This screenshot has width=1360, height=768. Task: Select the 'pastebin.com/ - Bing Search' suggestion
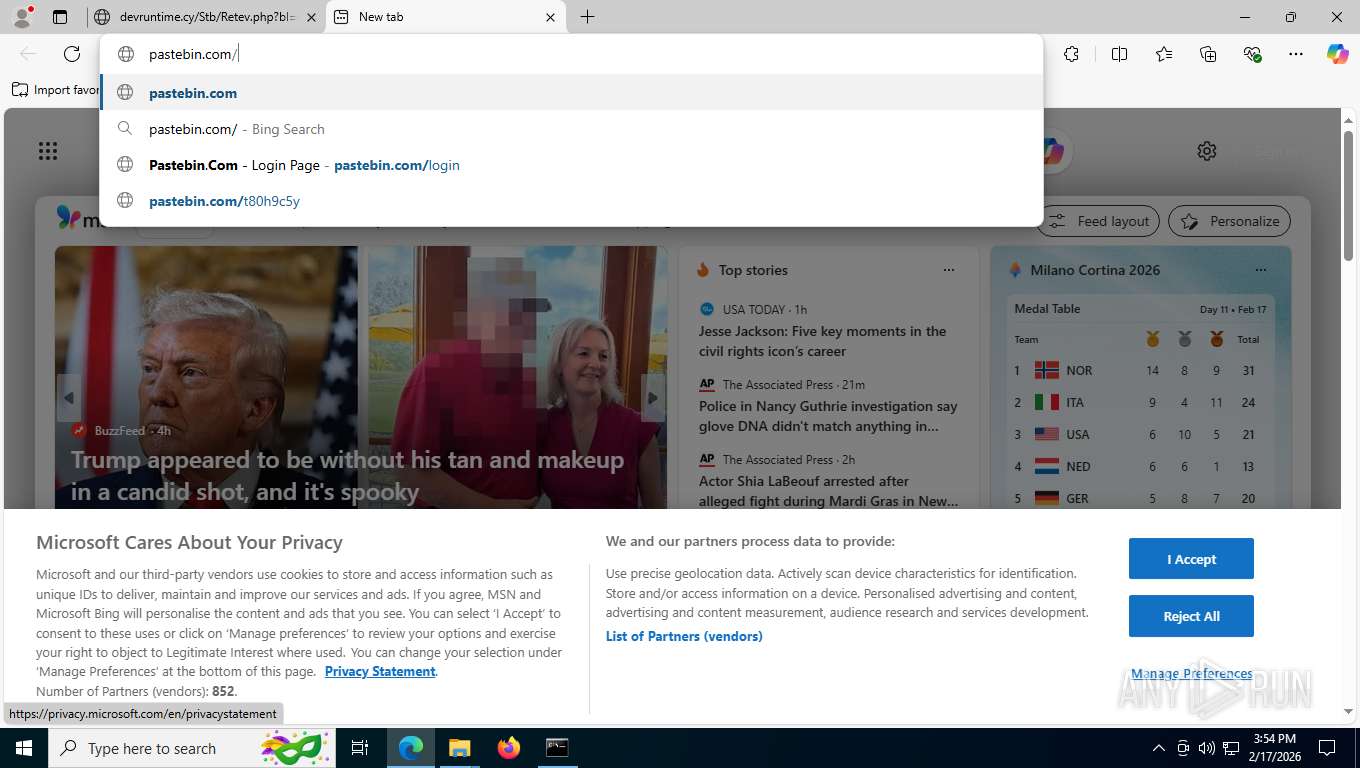(571, 129)
